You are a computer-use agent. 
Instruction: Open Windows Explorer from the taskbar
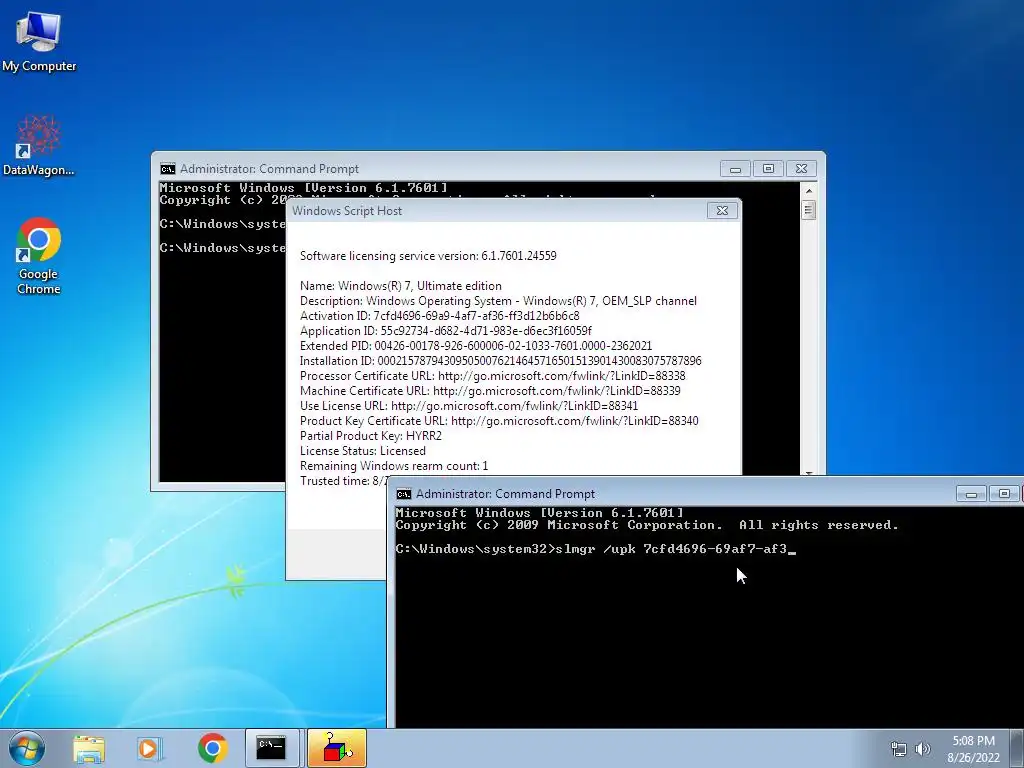tap(89, 748)
